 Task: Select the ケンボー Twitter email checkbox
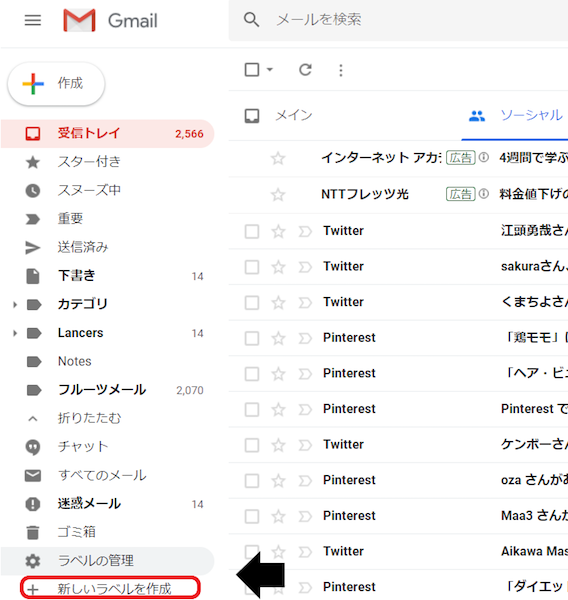(252, 445)
